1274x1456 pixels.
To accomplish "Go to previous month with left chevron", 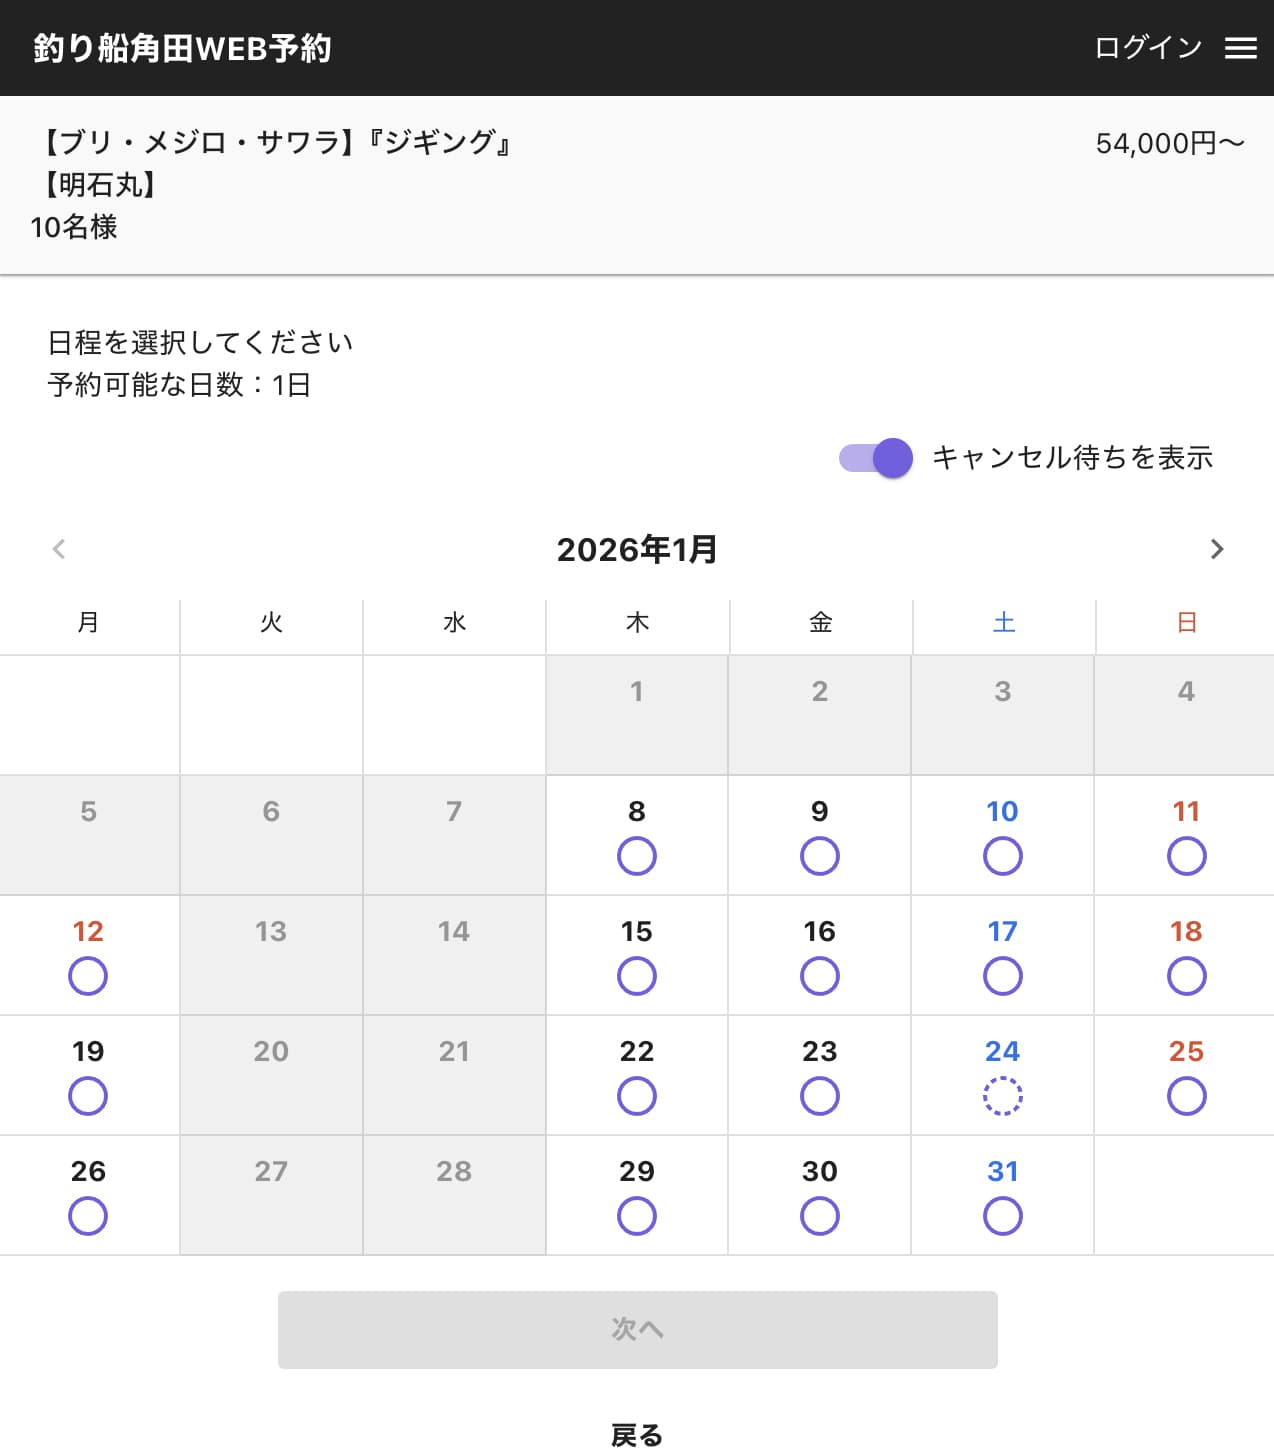I will (x=59, y=549).
